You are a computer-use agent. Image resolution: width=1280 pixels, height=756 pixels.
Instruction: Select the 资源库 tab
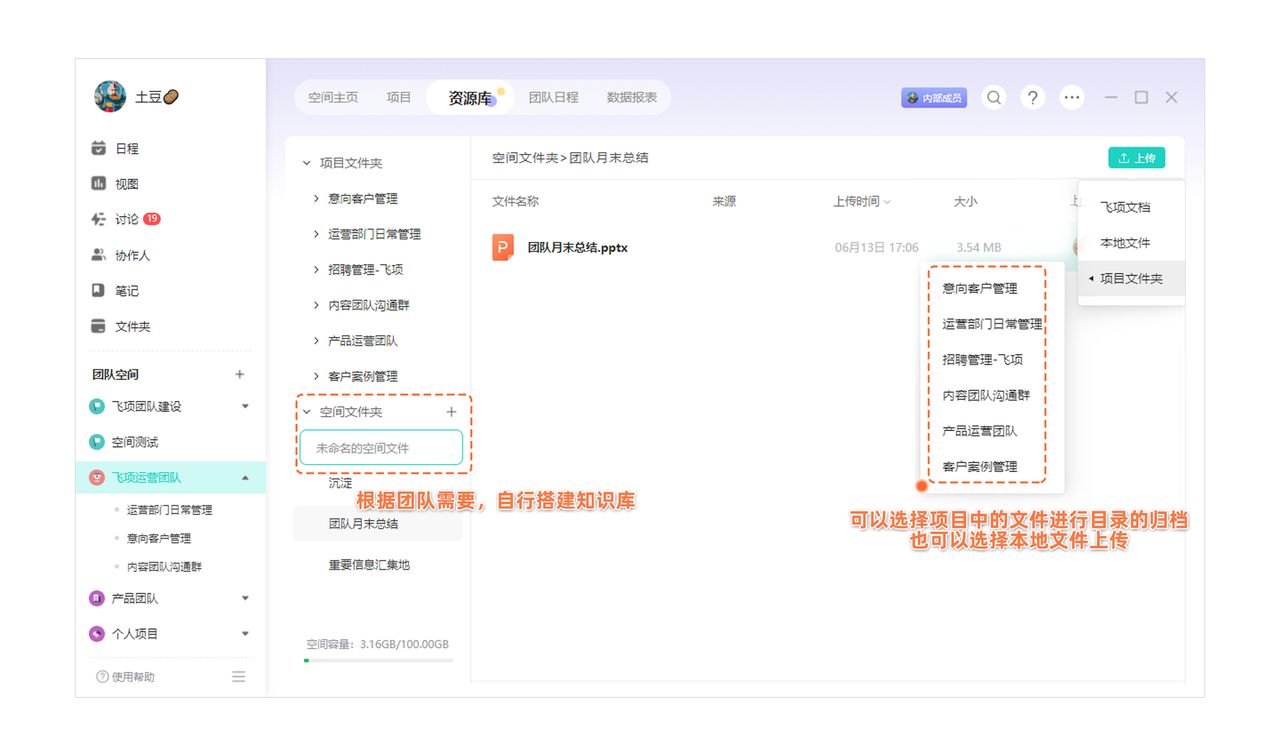pyautogui.click(x=470, y=98)
